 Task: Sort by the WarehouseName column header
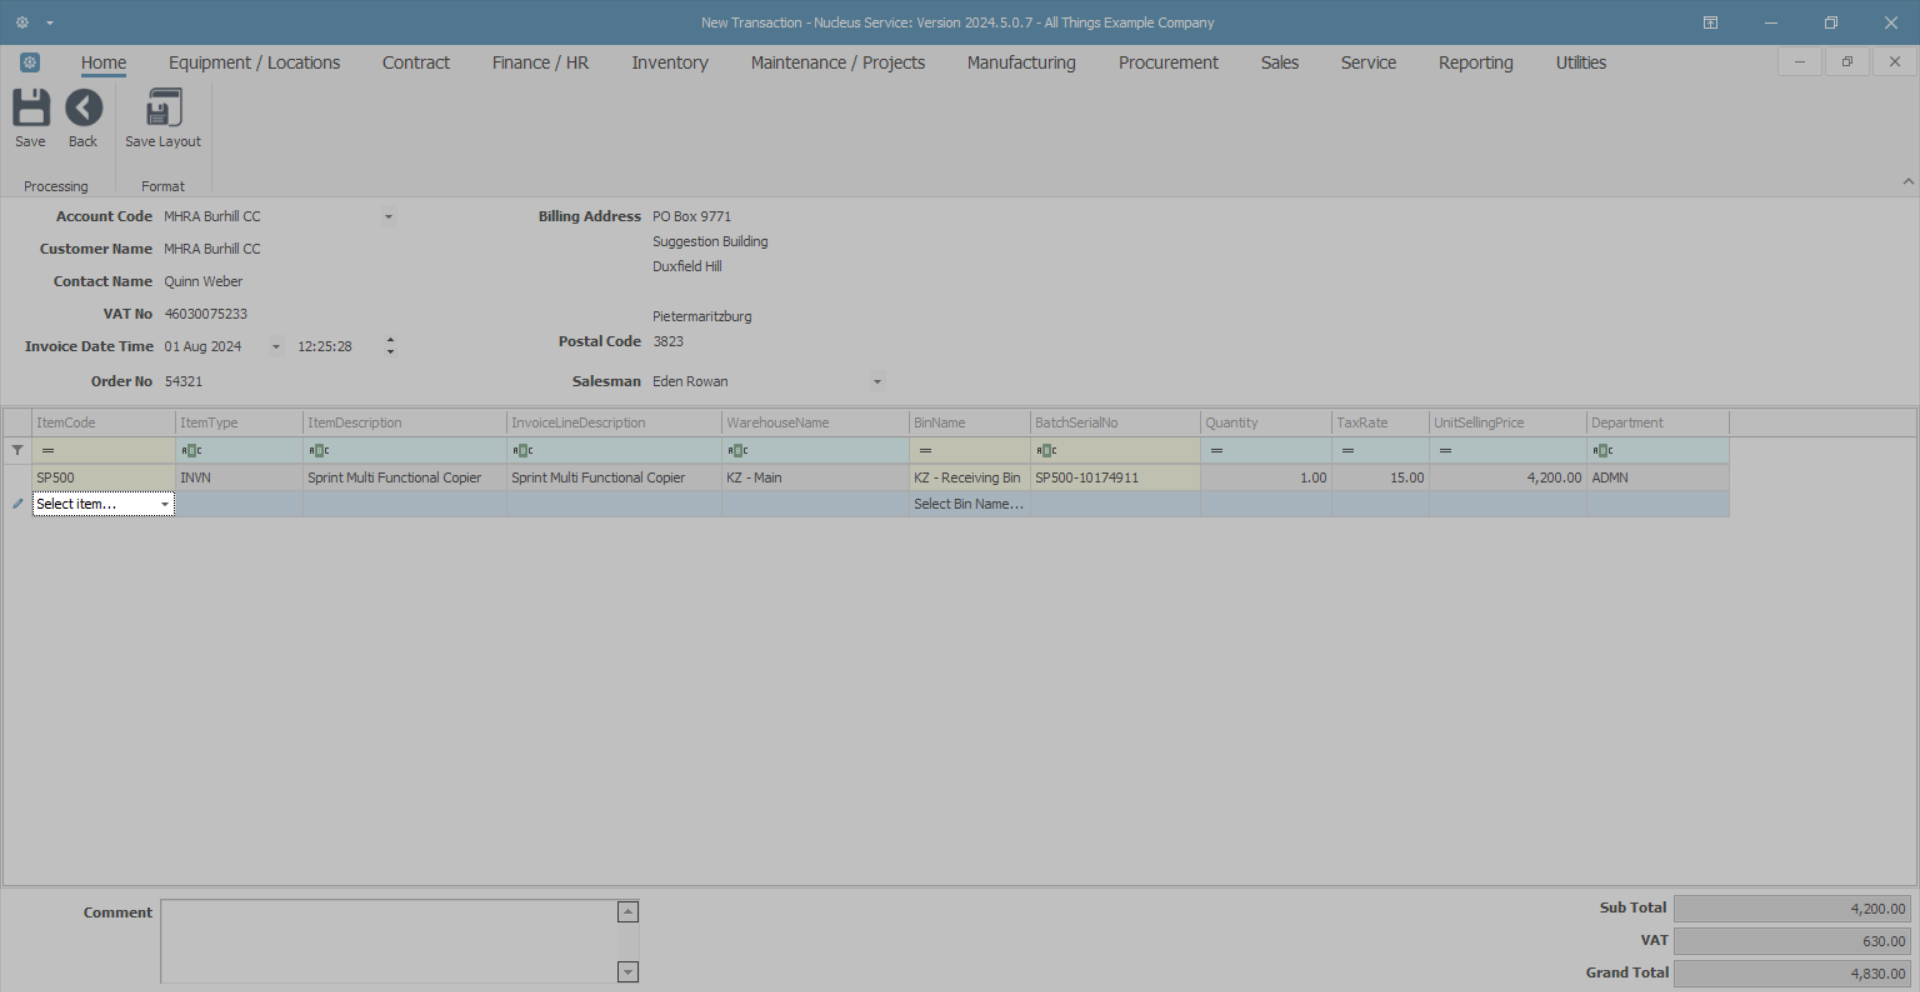pyautogui.click(x=815, y=423)
